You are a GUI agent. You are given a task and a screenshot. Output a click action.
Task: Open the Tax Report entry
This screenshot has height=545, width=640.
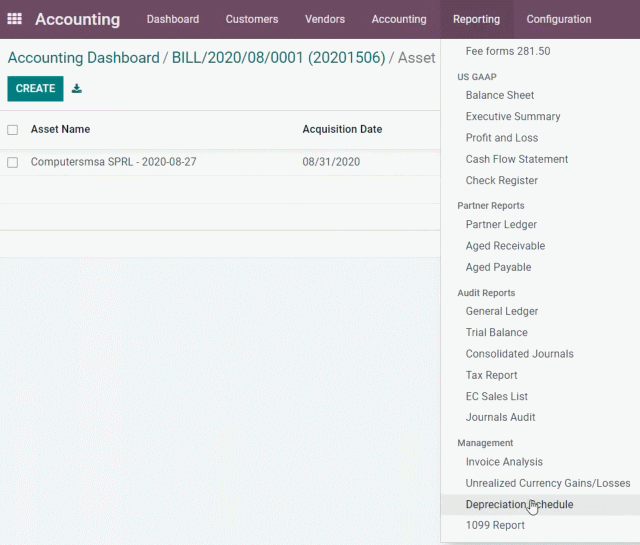491,375
